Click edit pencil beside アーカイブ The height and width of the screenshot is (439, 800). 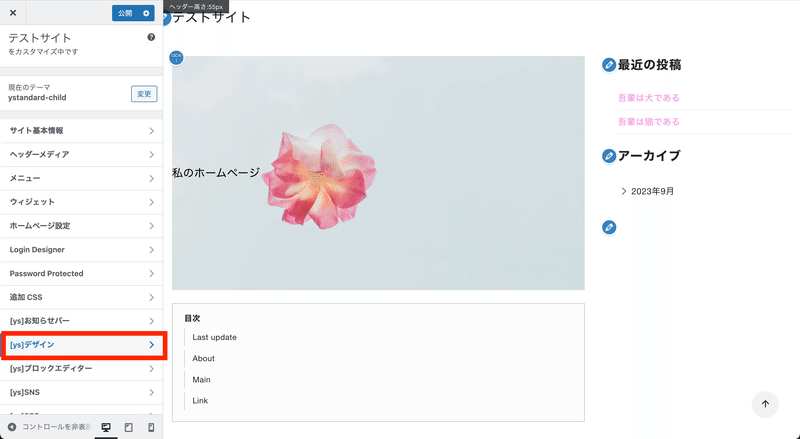point(609,156)
